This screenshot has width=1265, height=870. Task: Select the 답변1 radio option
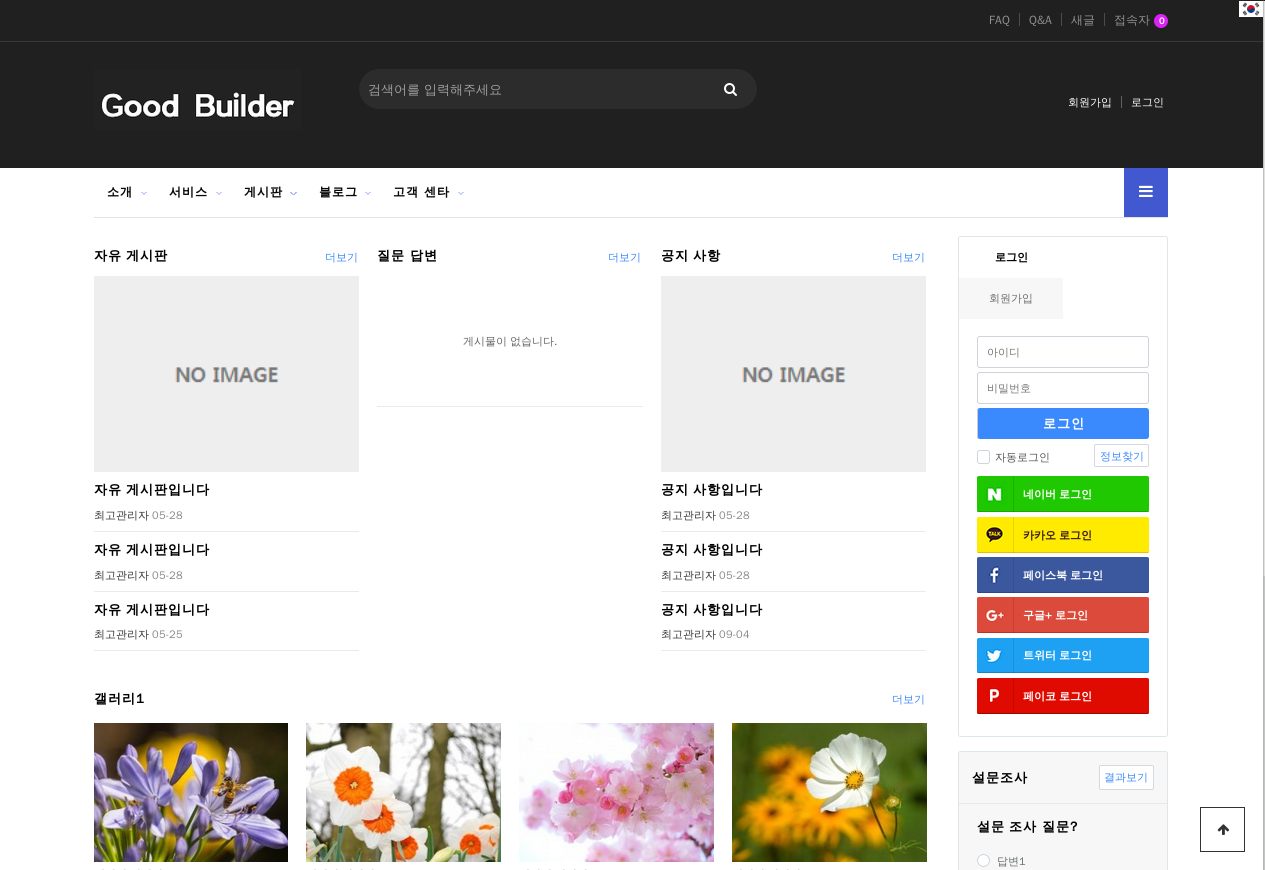pyautogui.click(x=984, y=860)
